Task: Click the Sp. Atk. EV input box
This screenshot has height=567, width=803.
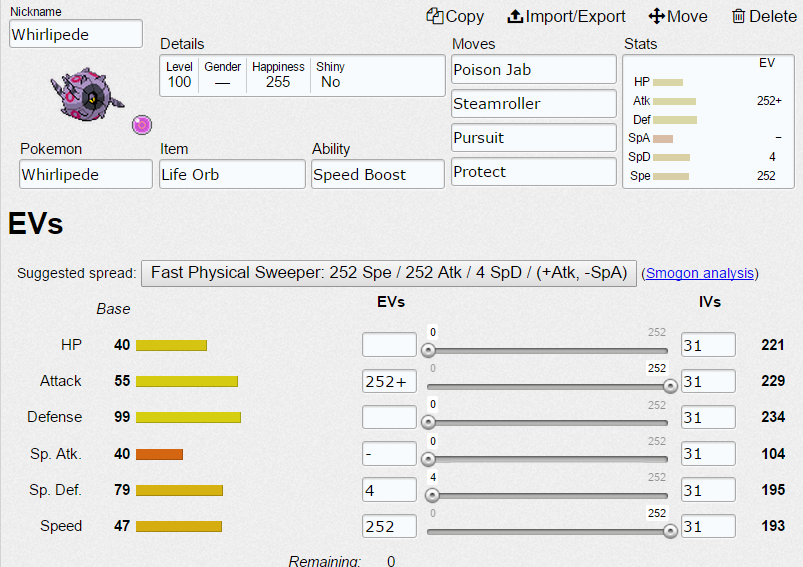Action: [389, 453]
